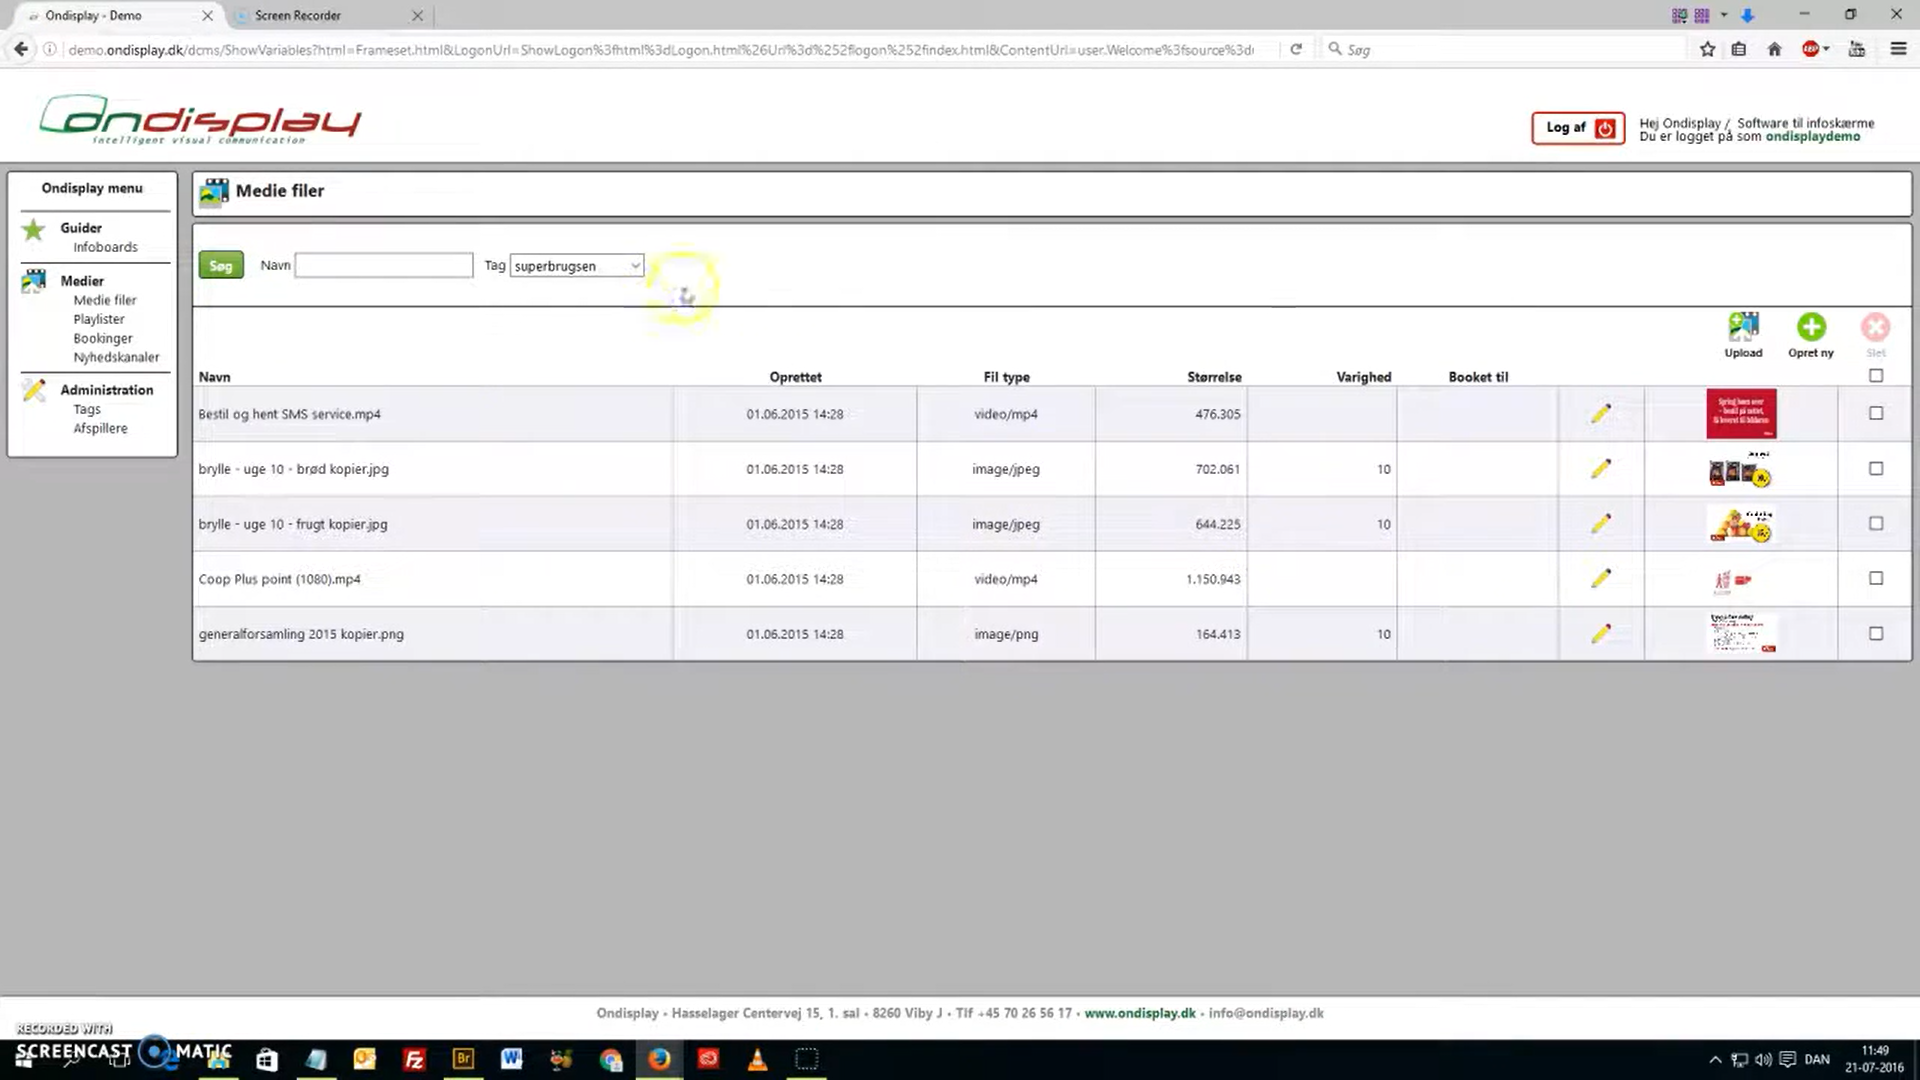Click the Ondisplay logo
Screen dimensions: 1920x1080
coord(200,120)
